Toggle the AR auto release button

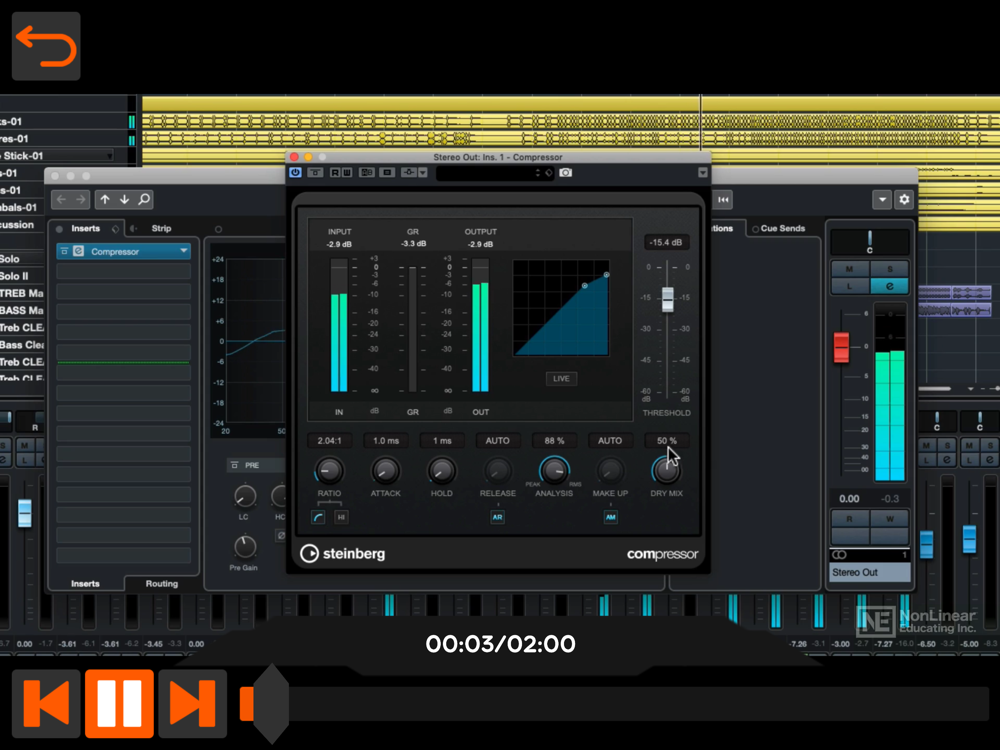(497, 517)
